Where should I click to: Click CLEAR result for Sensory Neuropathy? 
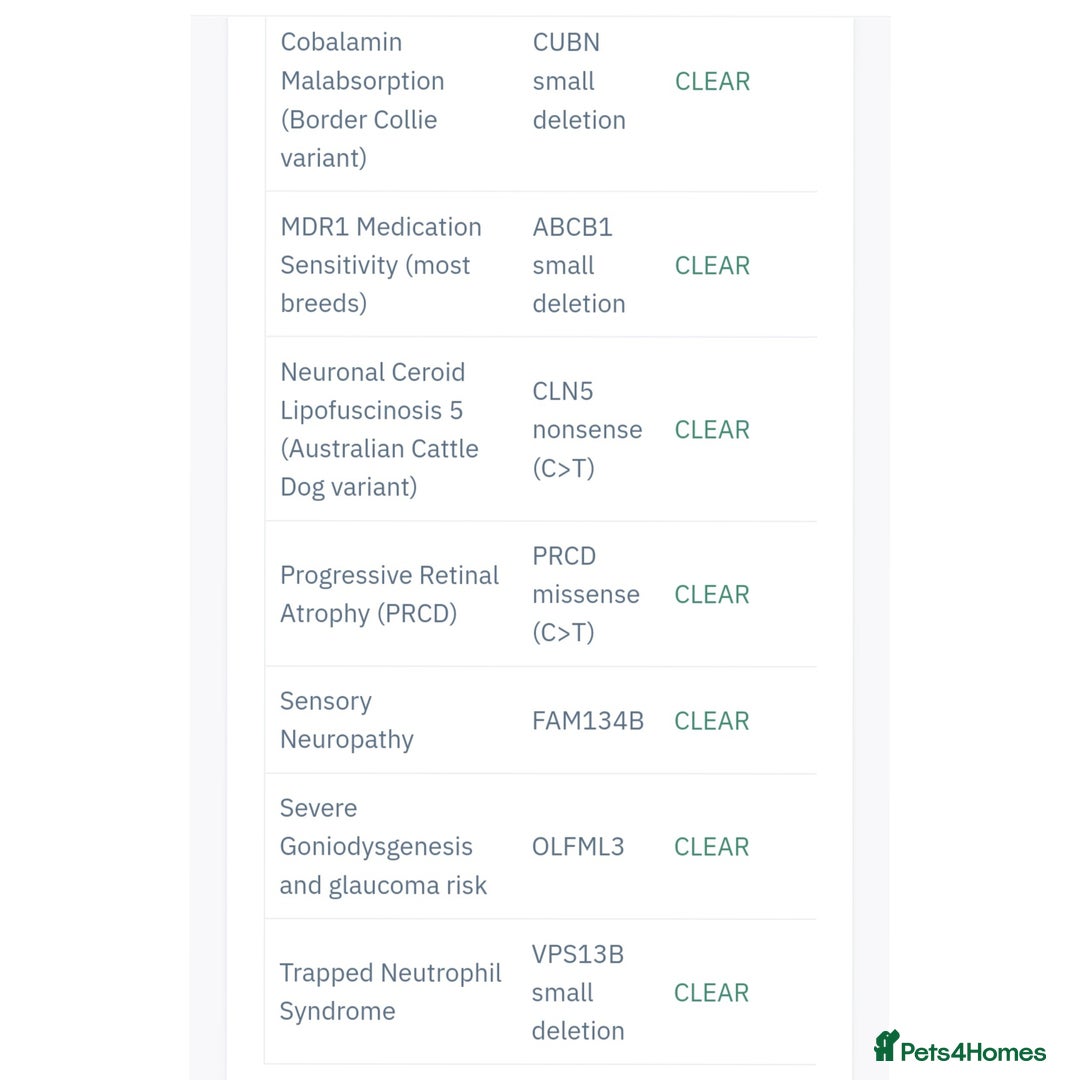point(712,721)
